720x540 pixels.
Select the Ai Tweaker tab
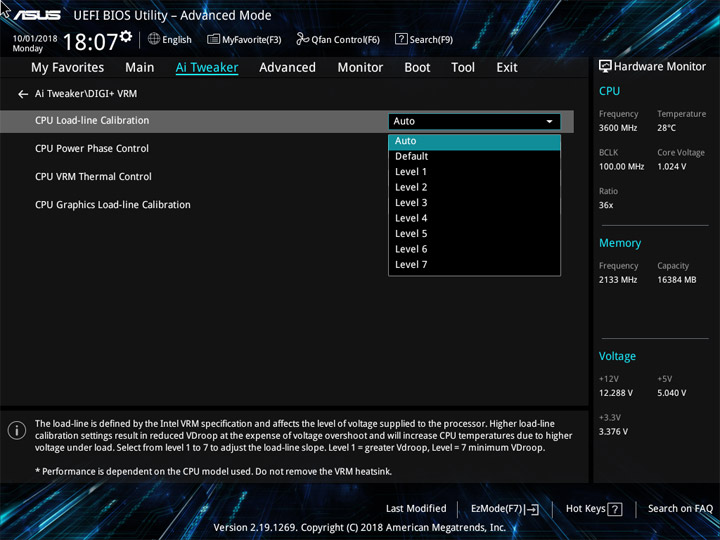tap(207, 68)
